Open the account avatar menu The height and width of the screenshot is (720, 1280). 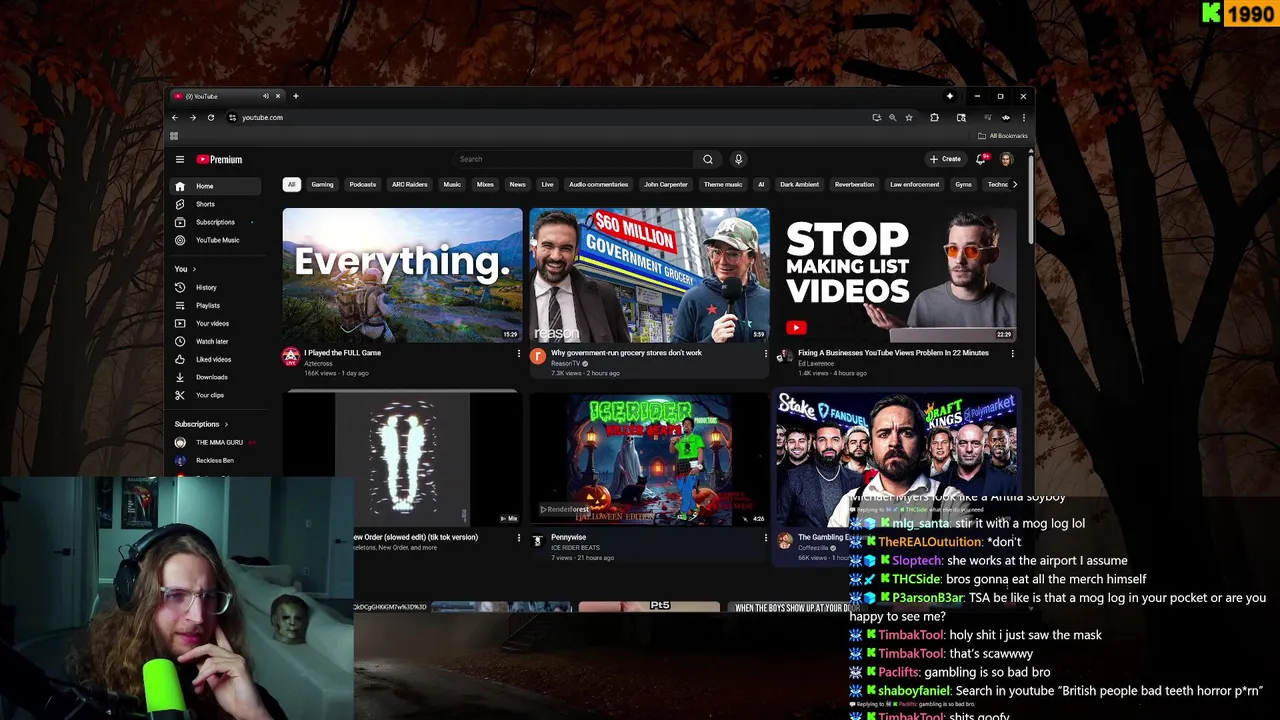pyautogui.click(x=1007, y=159)
